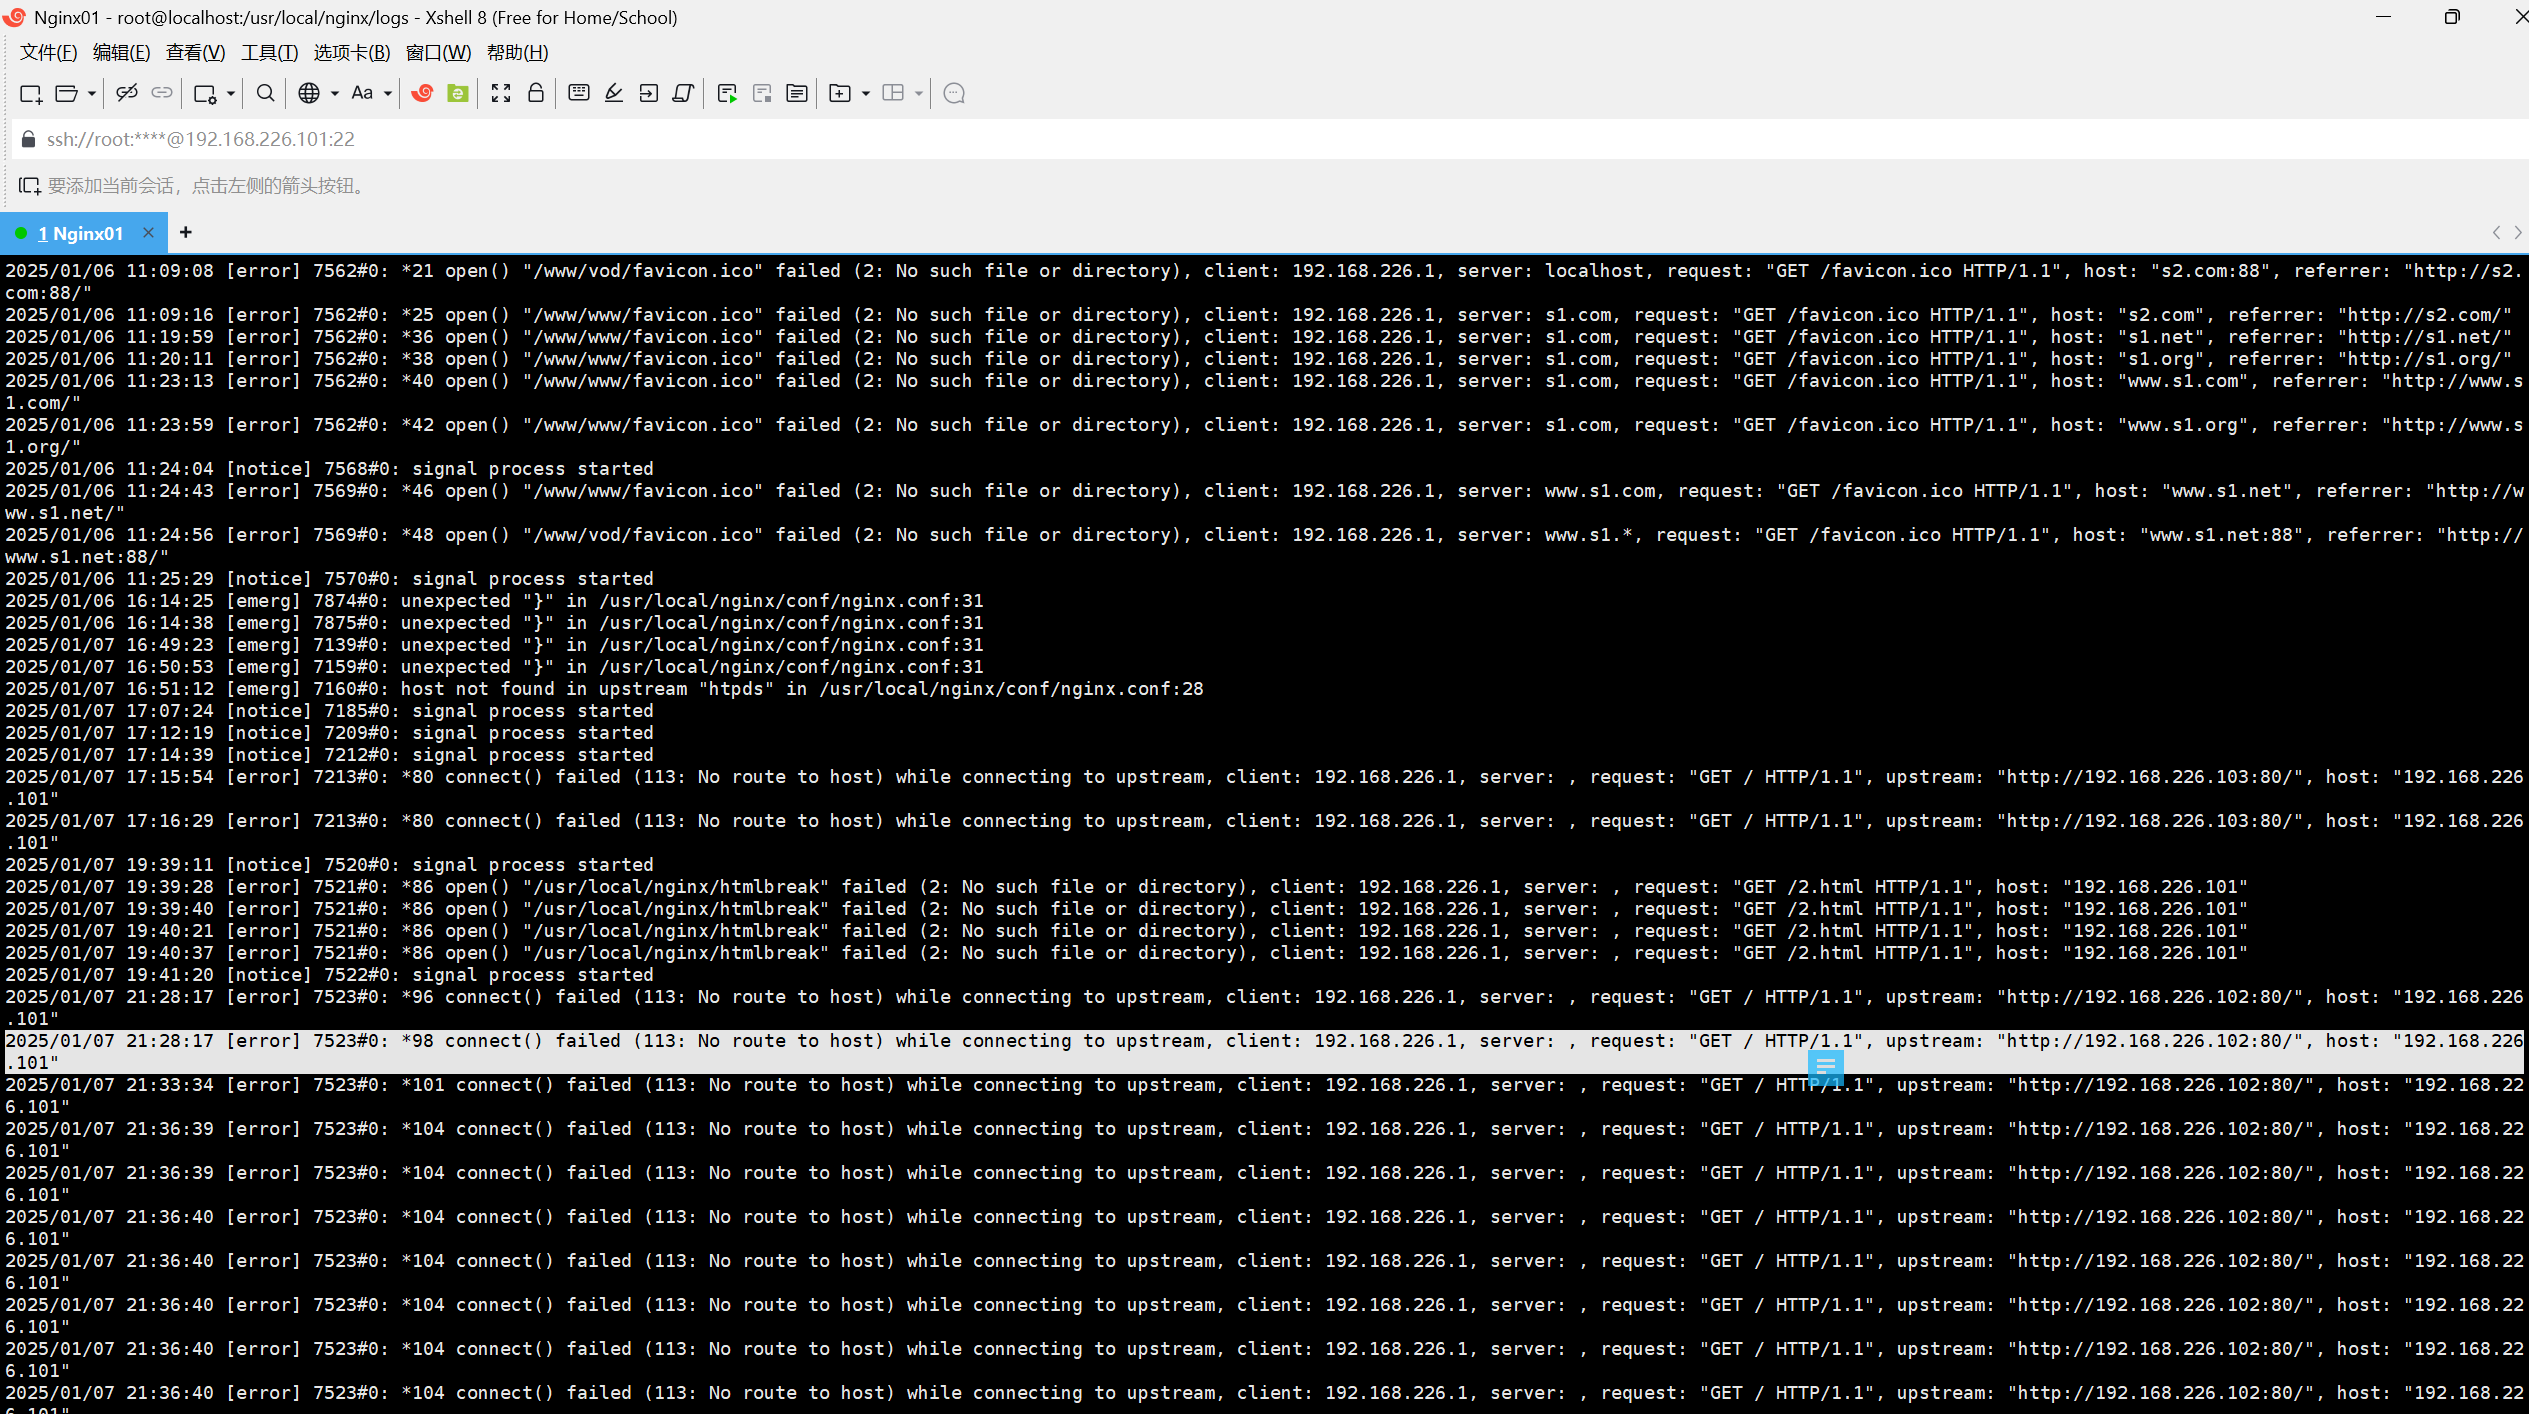Click the red Xshell swirl icon
This screenshot has width=2529, height=1414.
tap(422, 93)
